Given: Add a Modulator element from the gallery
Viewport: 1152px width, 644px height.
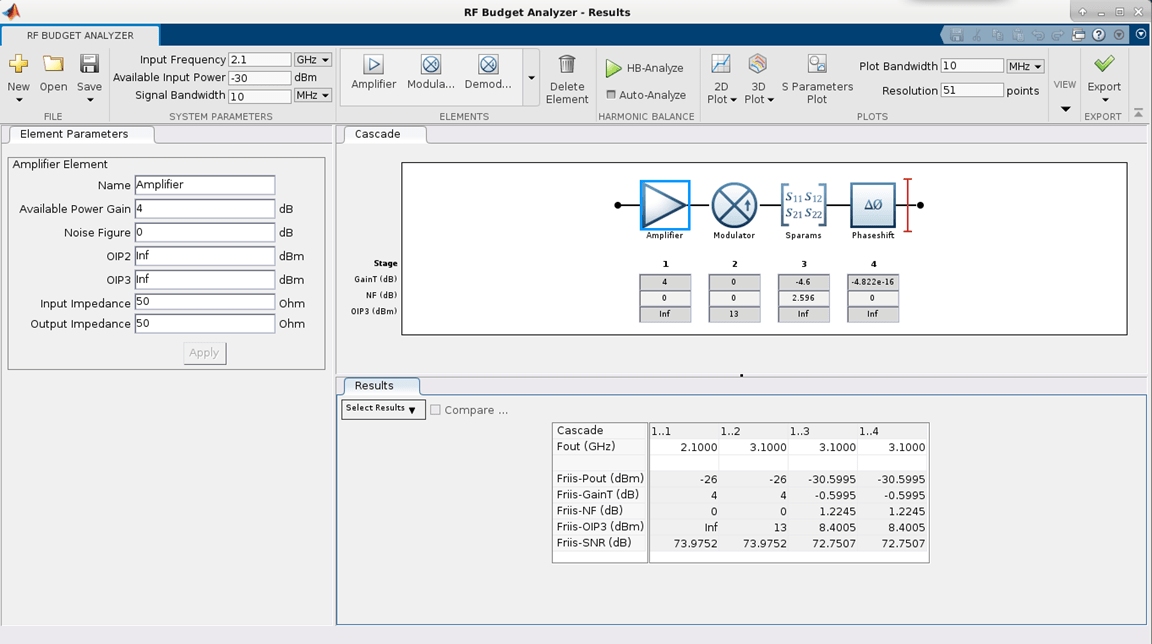Looking at the screenshot, I should (431, 66).
